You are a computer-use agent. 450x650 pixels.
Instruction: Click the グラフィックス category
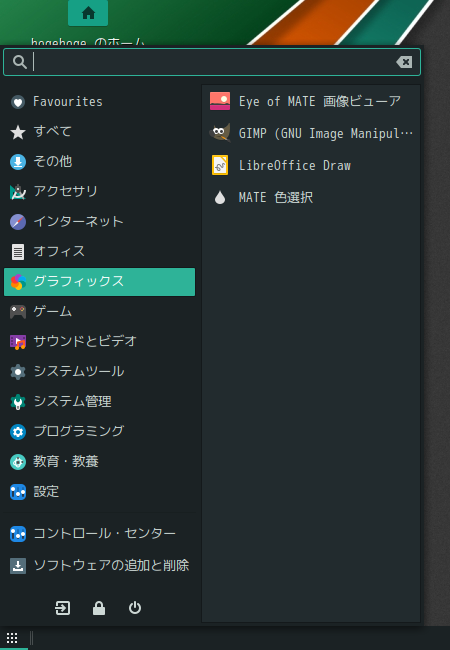(99, 282)
